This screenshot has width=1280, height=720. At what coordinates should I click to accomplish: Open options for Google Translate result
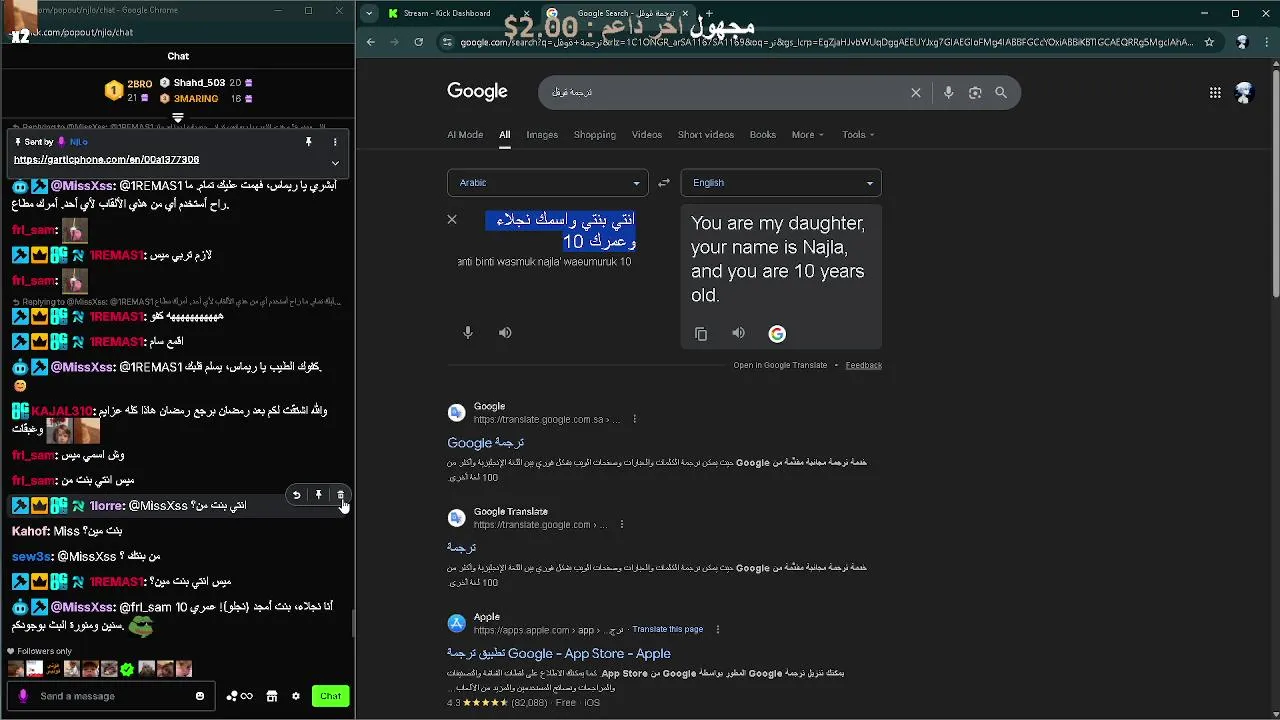tap(622, 524)
